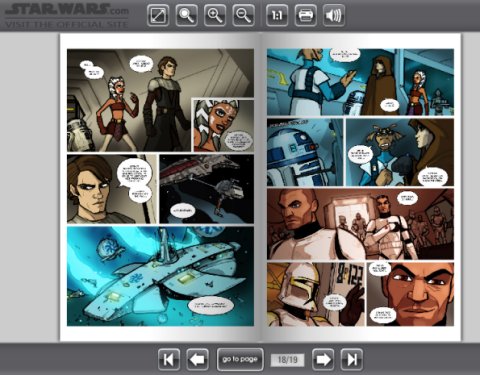Click the fullscreen expand icon
This screenshot has width=480, height=375.
158,15
